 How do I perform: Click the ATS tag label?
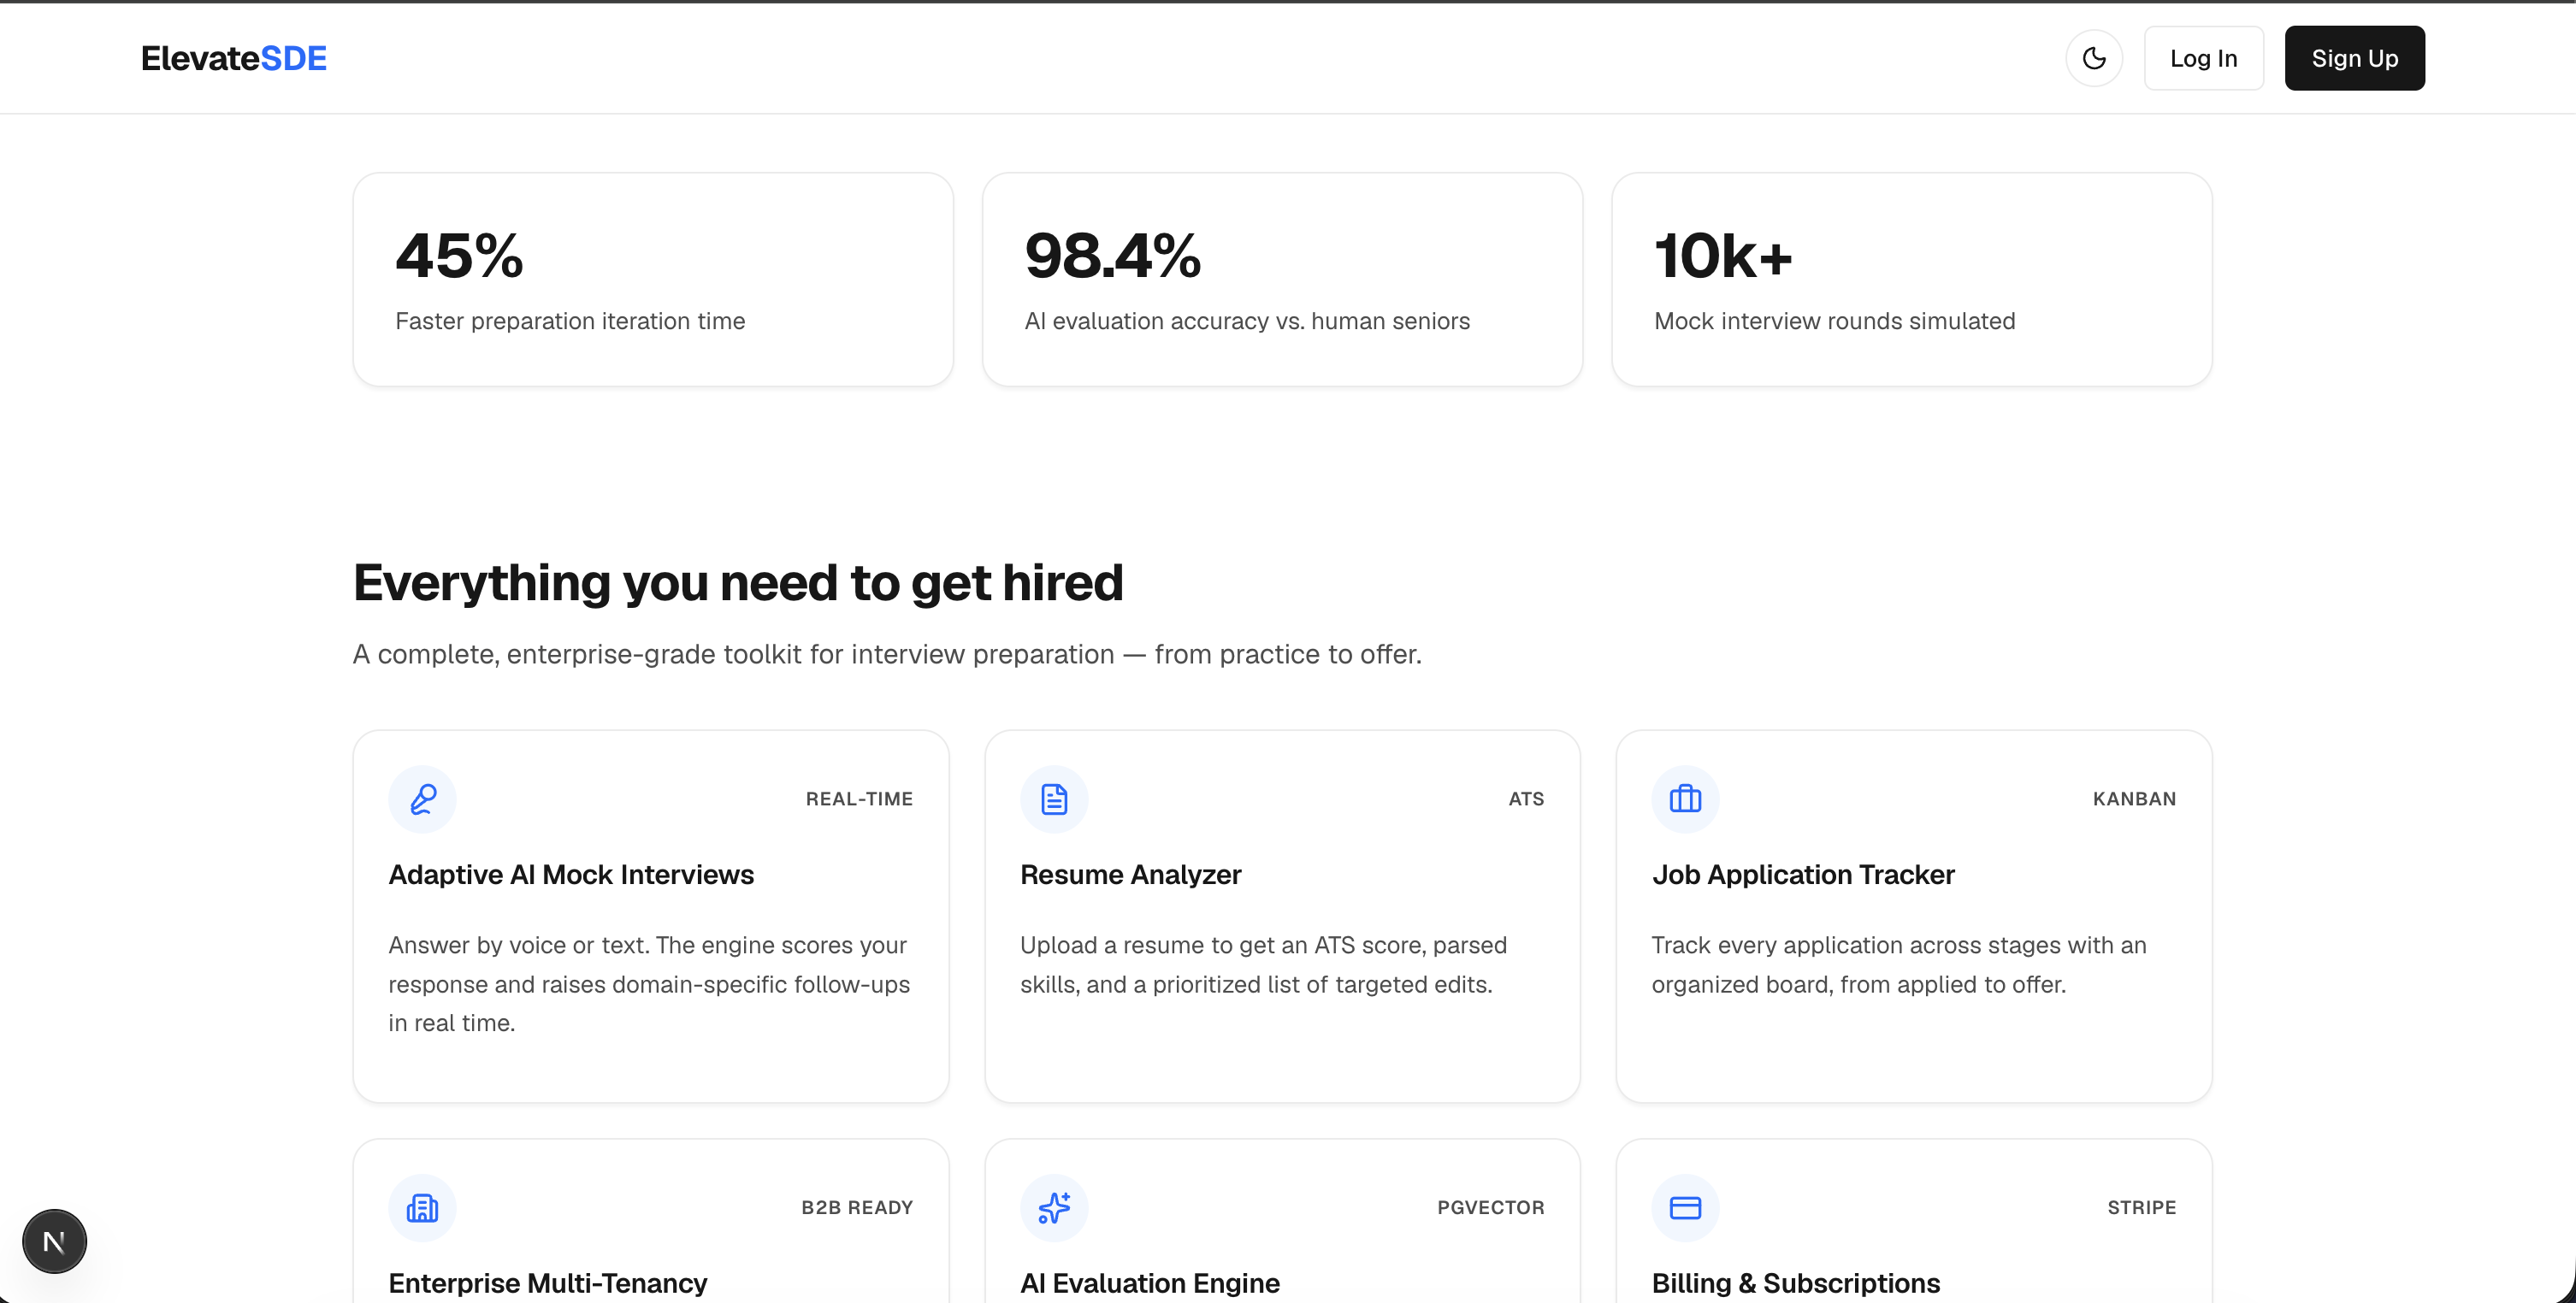tap(1526, 799)
